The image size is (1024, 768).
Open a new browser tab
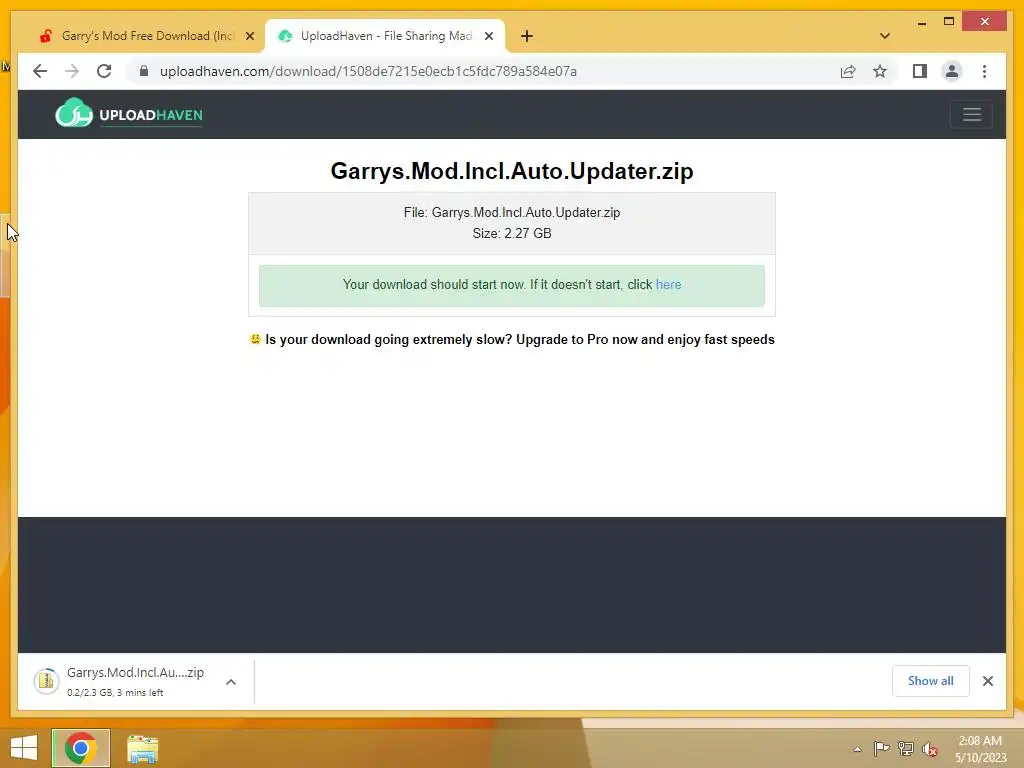click(527, 36)
